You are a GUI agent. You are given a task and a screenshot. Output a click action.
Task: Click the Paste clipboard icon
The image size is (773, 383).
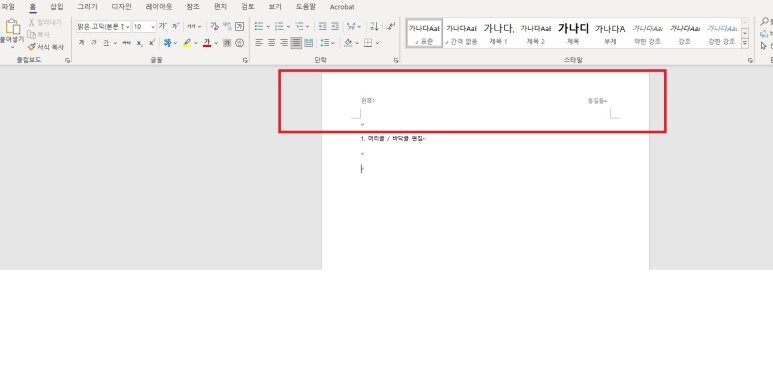(x=12, y=27)
